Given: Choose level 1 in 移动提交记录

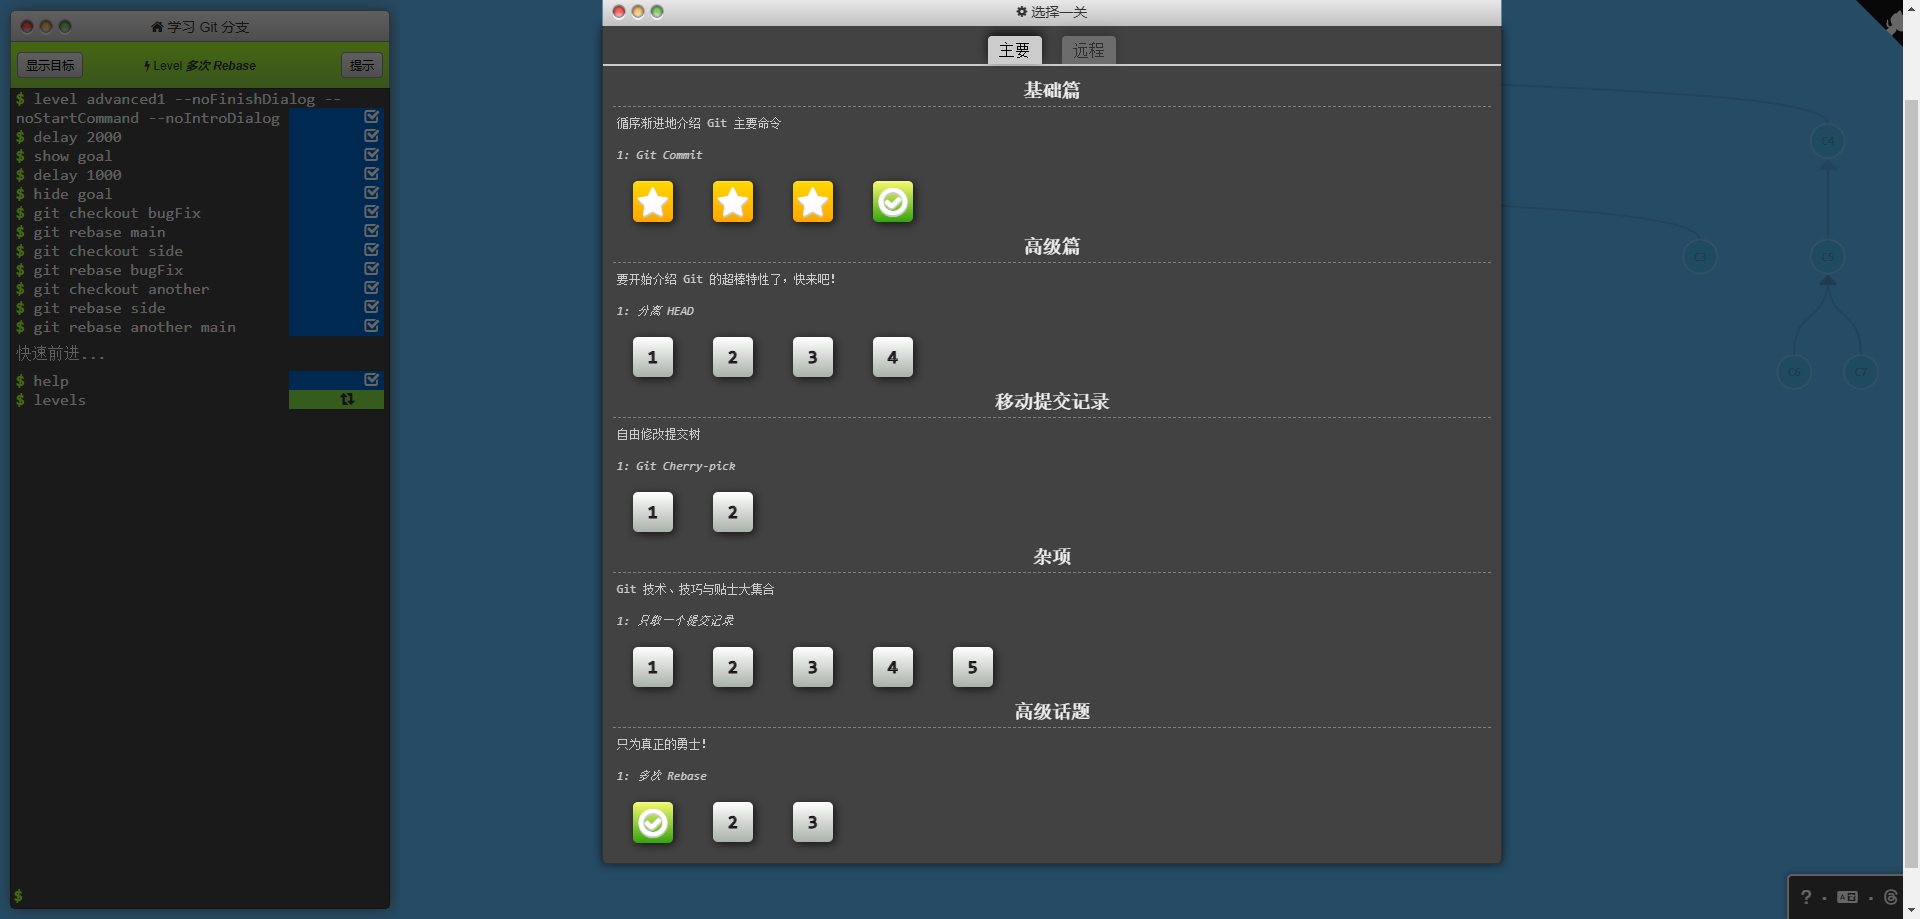Looking at the screenshot, I should (653, 512).
